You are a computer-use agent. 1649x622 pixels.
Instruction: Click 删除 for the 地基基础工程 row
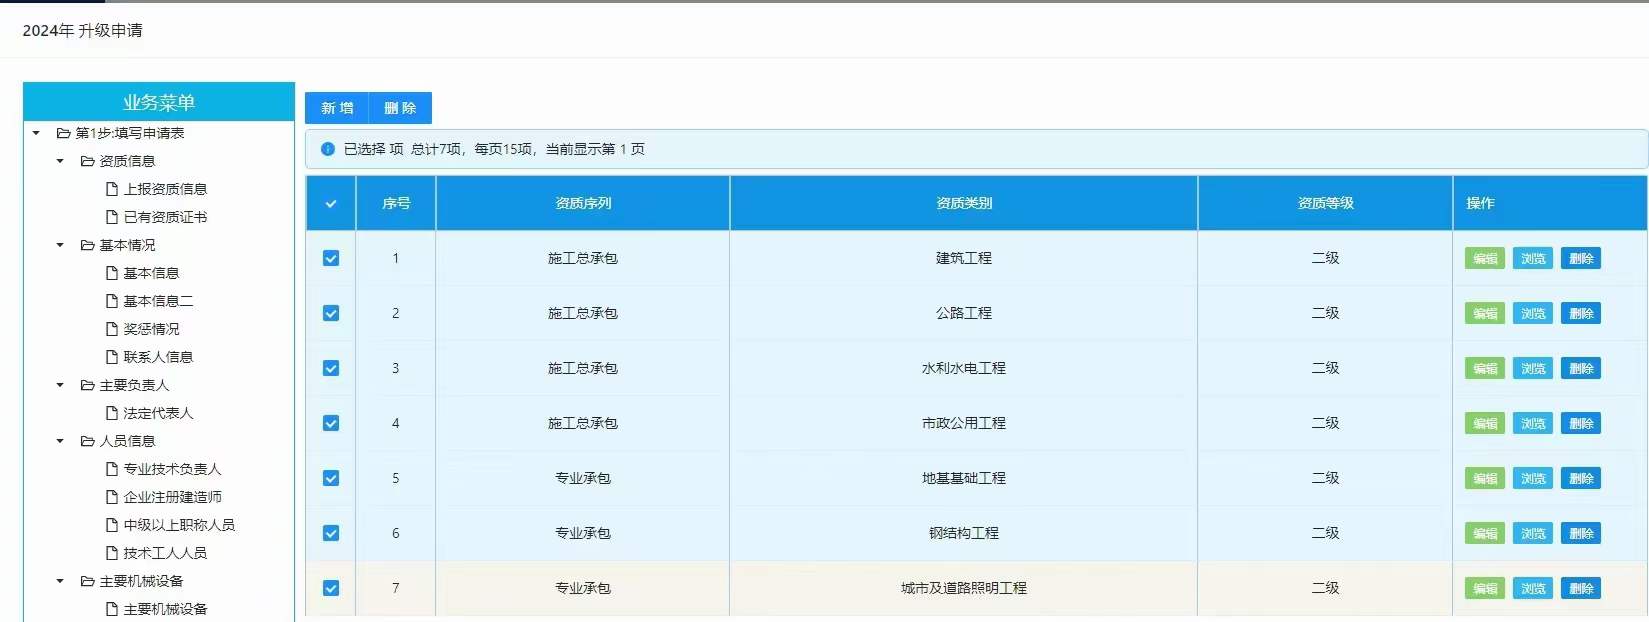point(1581,478)
